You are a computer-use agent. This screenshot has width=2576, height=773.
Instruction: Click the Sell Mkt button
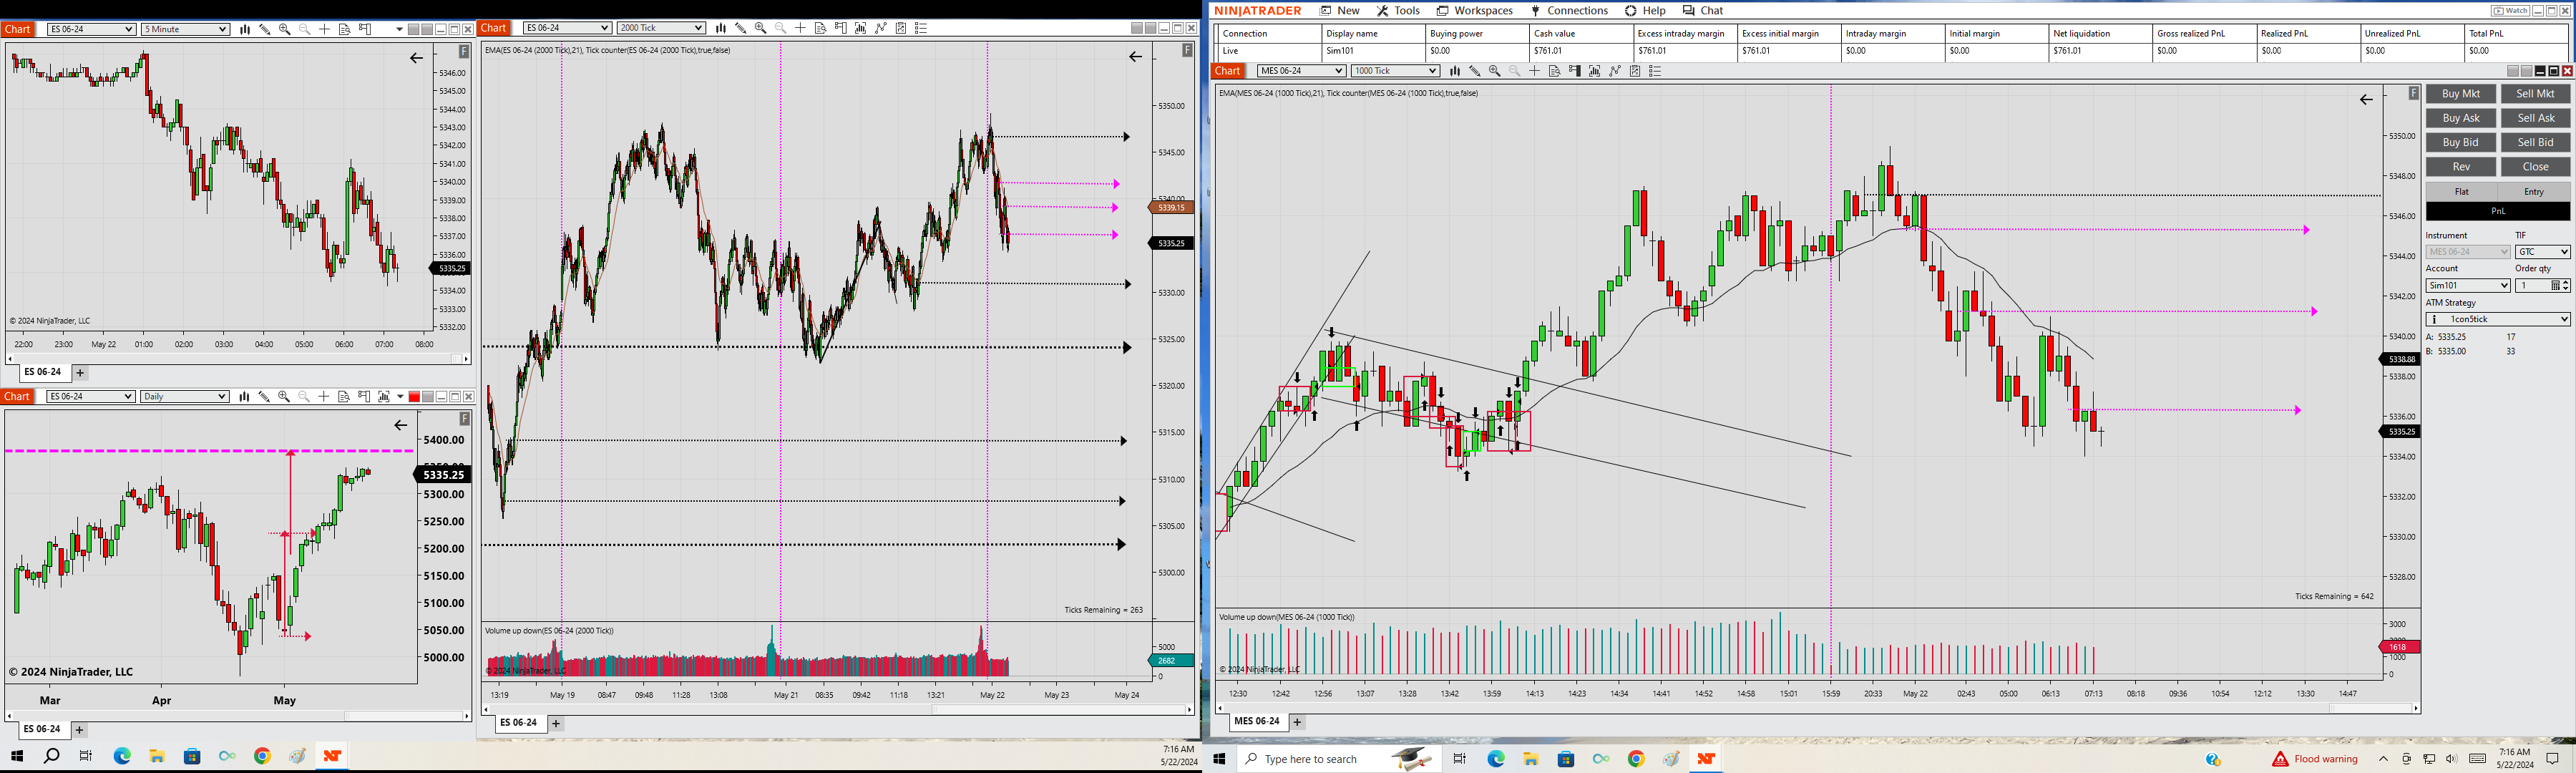pos(2535,94)
